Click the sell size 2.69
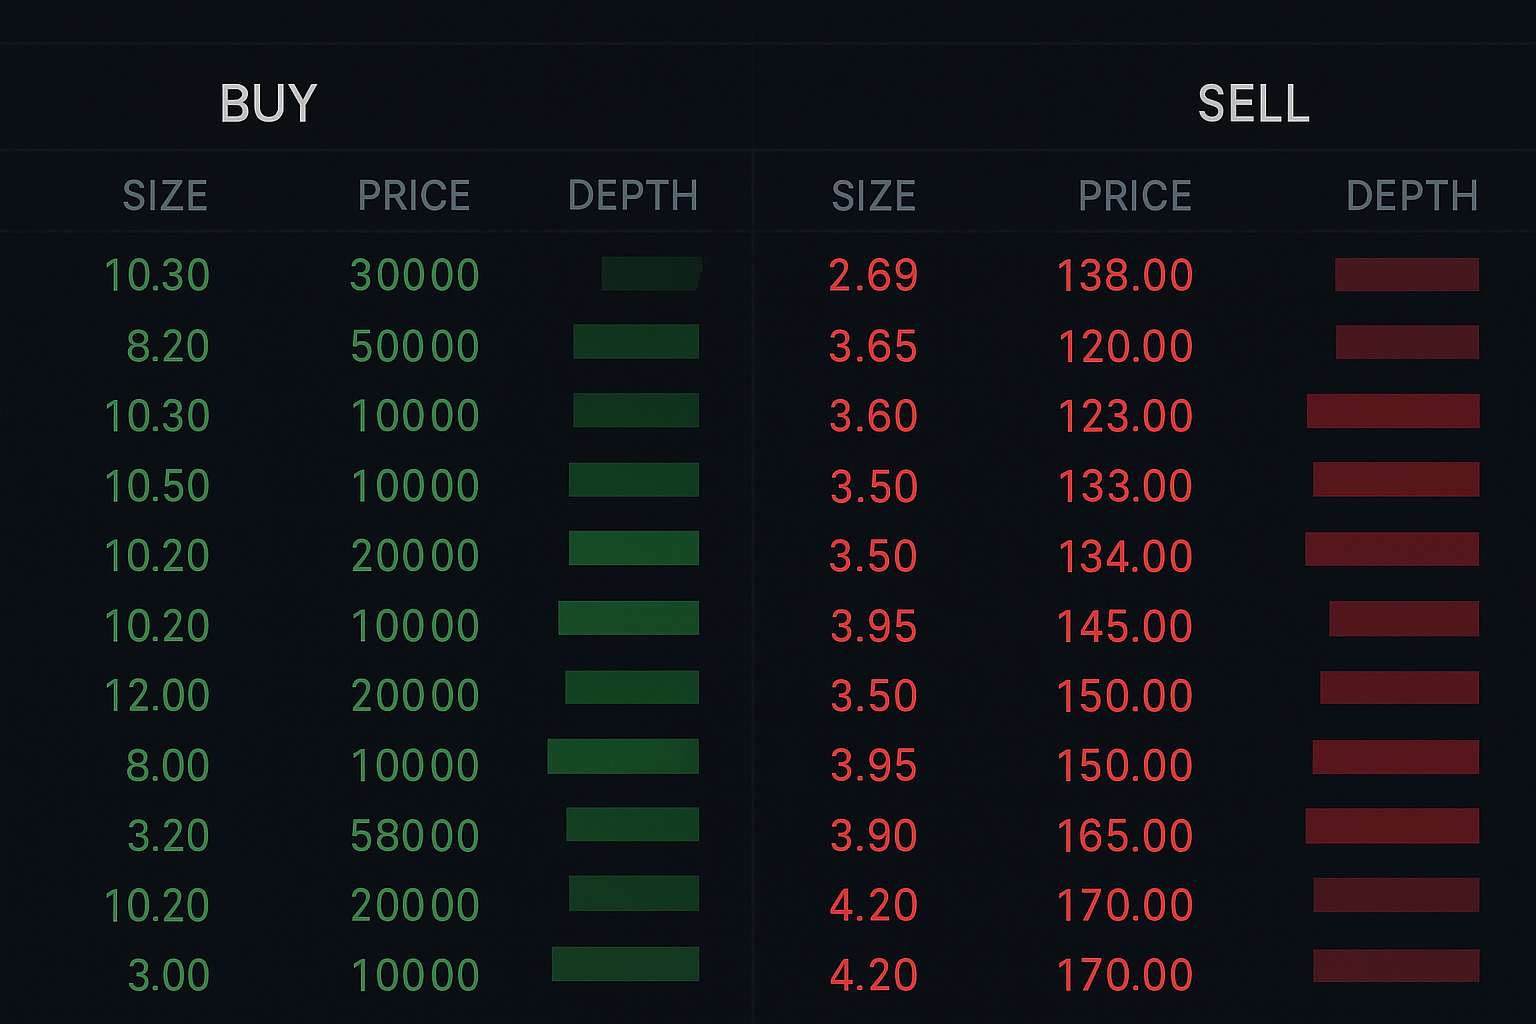Screen dimensions: 1536x1024 (873, 275)
